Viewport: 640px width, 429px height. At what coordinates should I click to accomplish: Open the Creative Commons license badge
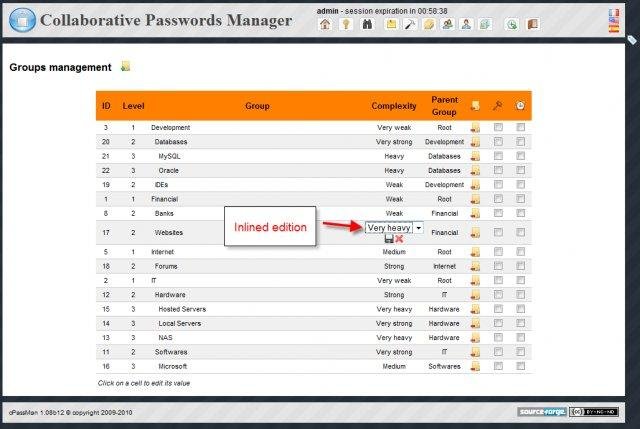click(594, 411)
